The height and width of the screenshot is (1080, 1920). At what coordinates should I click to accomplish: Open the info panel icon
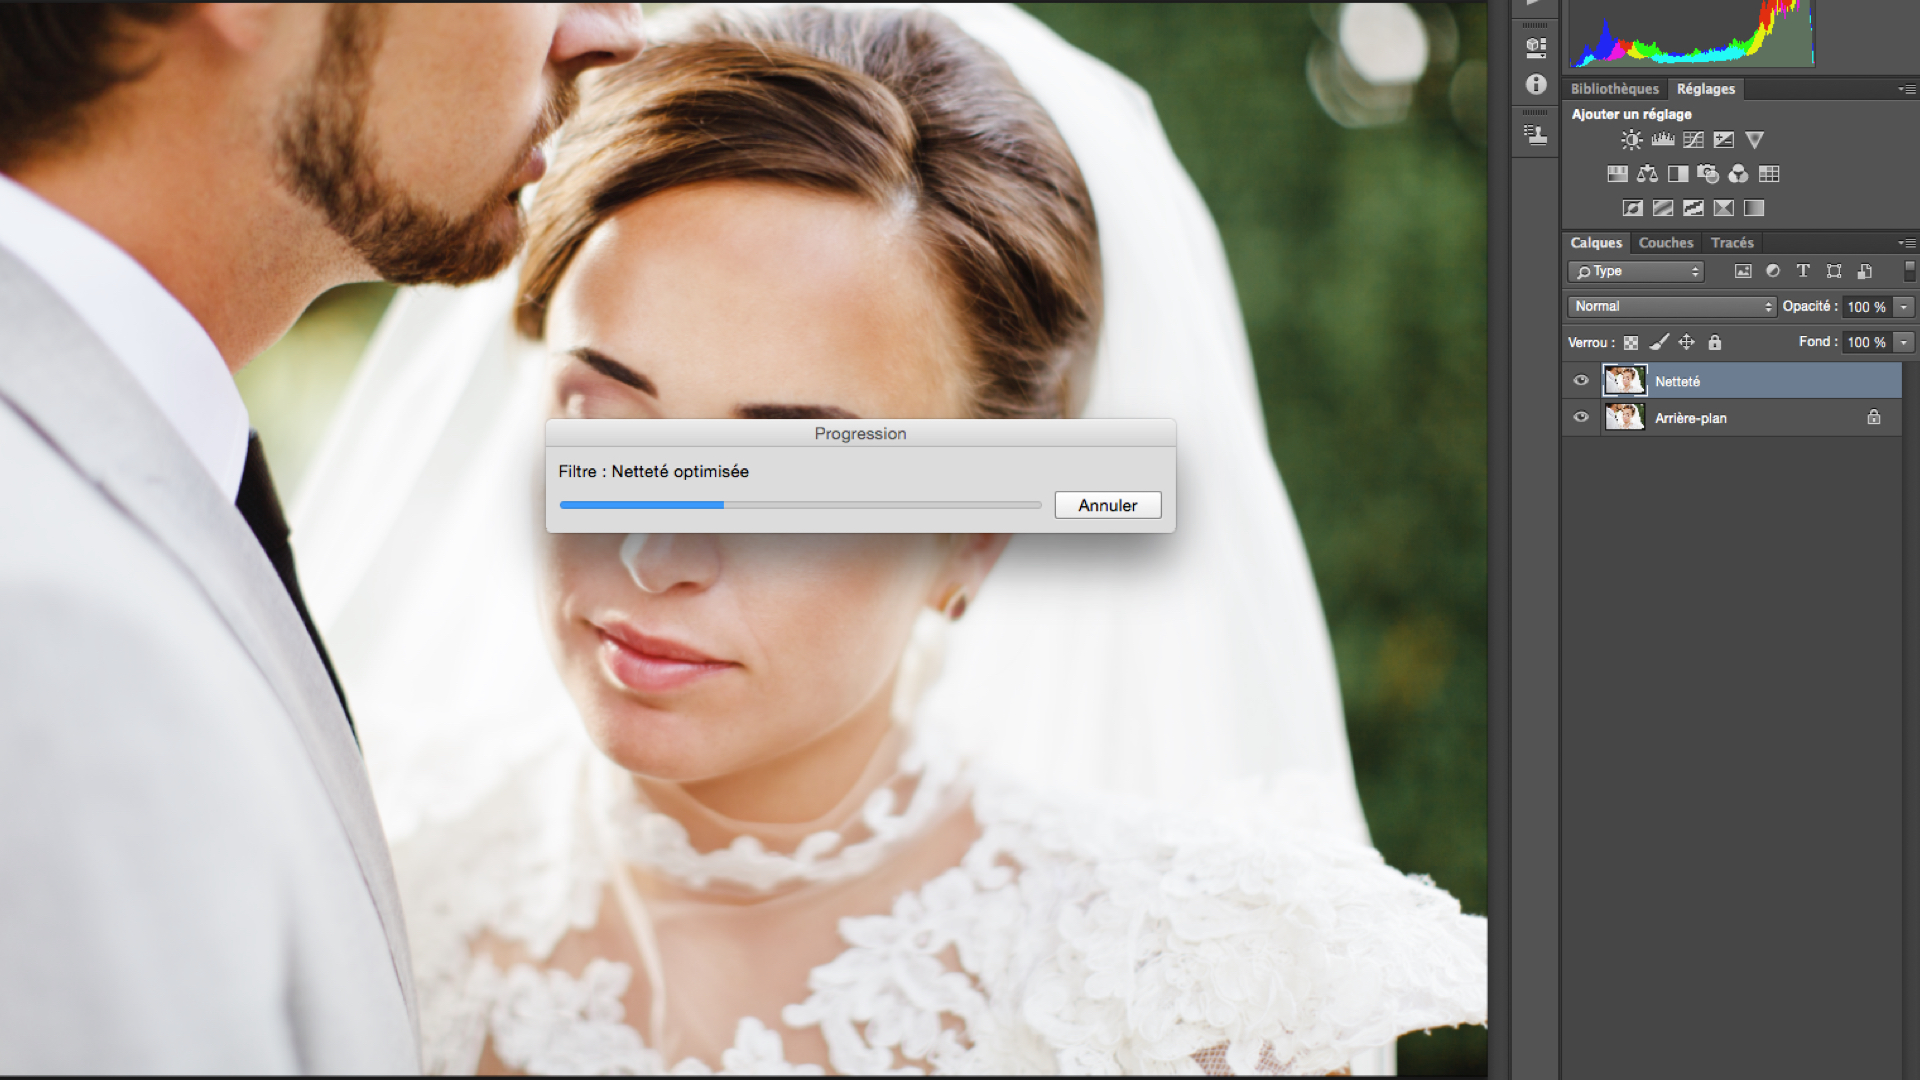click(x=1536, y=85)
